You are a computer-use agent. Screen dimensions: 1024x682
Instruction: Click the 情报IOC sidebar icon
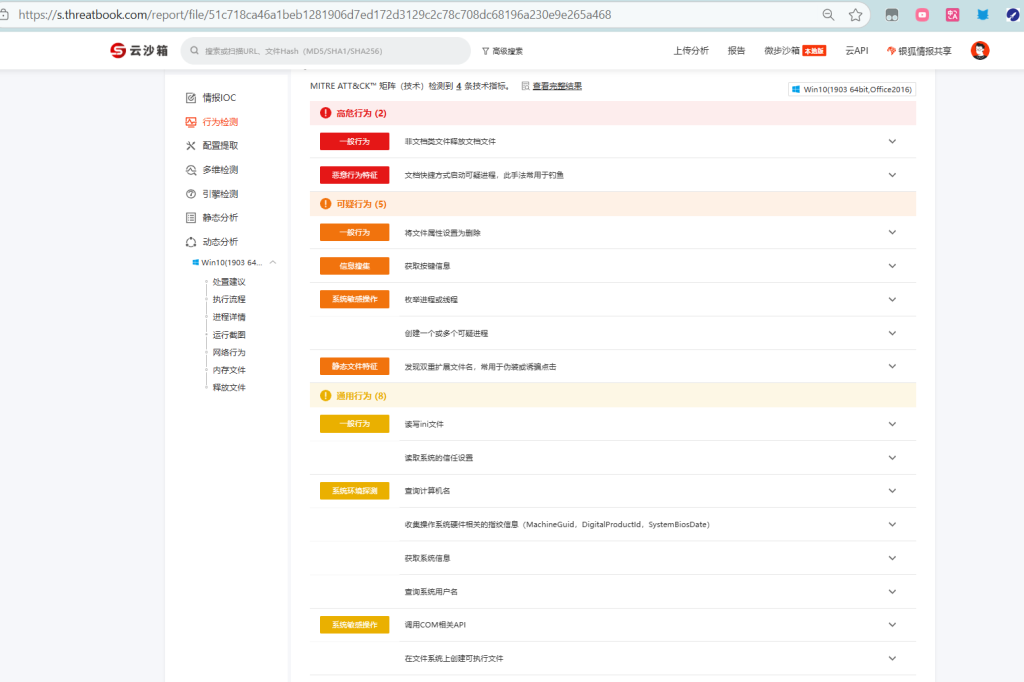coord(191,98)
